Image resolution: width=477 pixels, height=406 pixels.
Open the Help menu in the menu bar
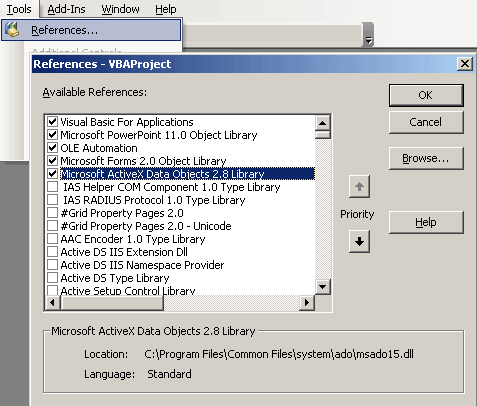click(x=166, y=9)
